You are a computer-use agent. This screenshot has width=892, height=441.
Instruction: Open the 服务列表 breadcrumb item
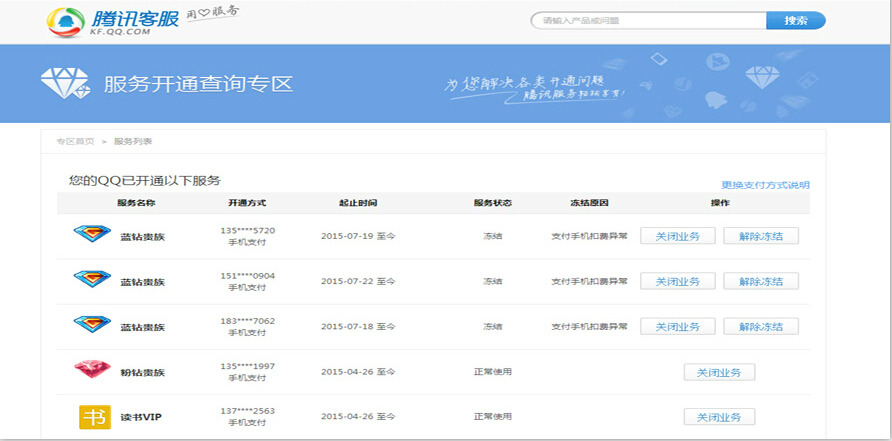(x=133, y=141)
